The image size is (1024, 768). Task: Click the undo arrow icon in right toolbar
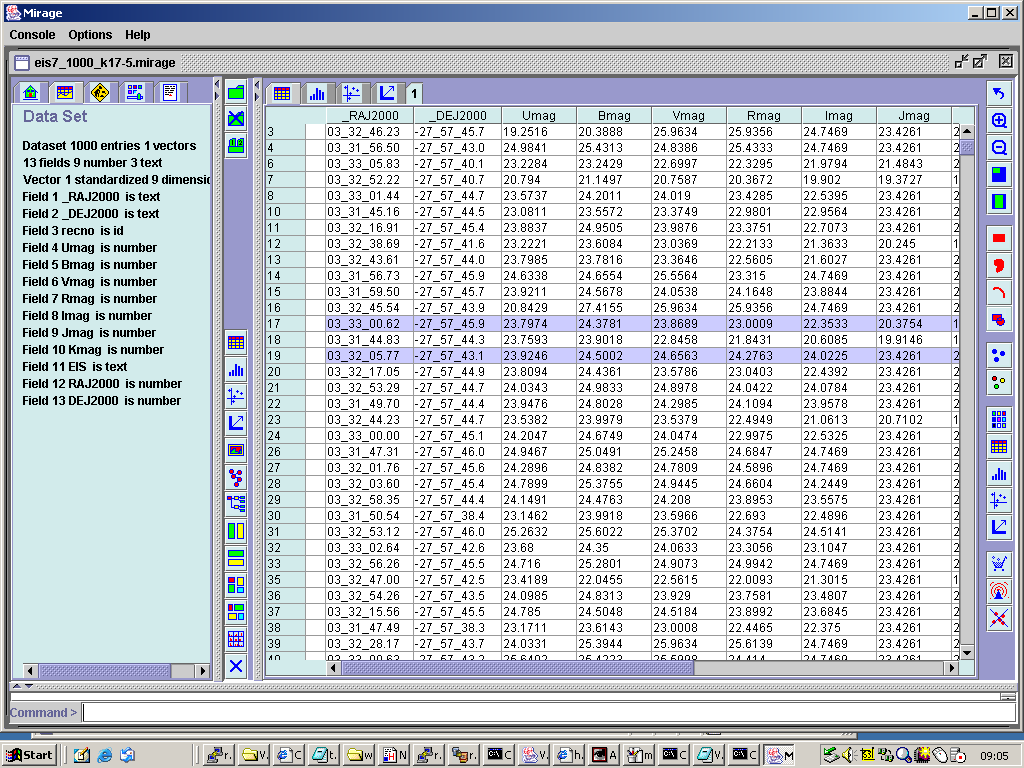coord(998,94)
